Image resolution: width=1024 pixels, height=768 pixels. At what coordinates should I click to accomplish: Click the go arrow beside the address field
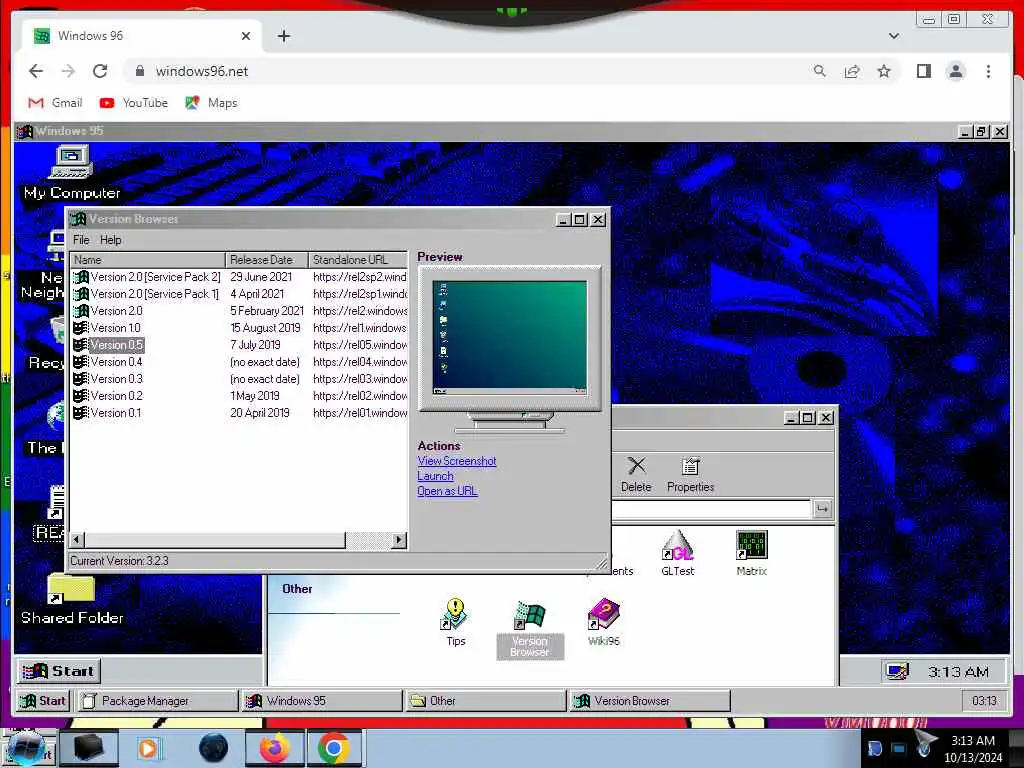pyautogui.click(x=822, y=508)
